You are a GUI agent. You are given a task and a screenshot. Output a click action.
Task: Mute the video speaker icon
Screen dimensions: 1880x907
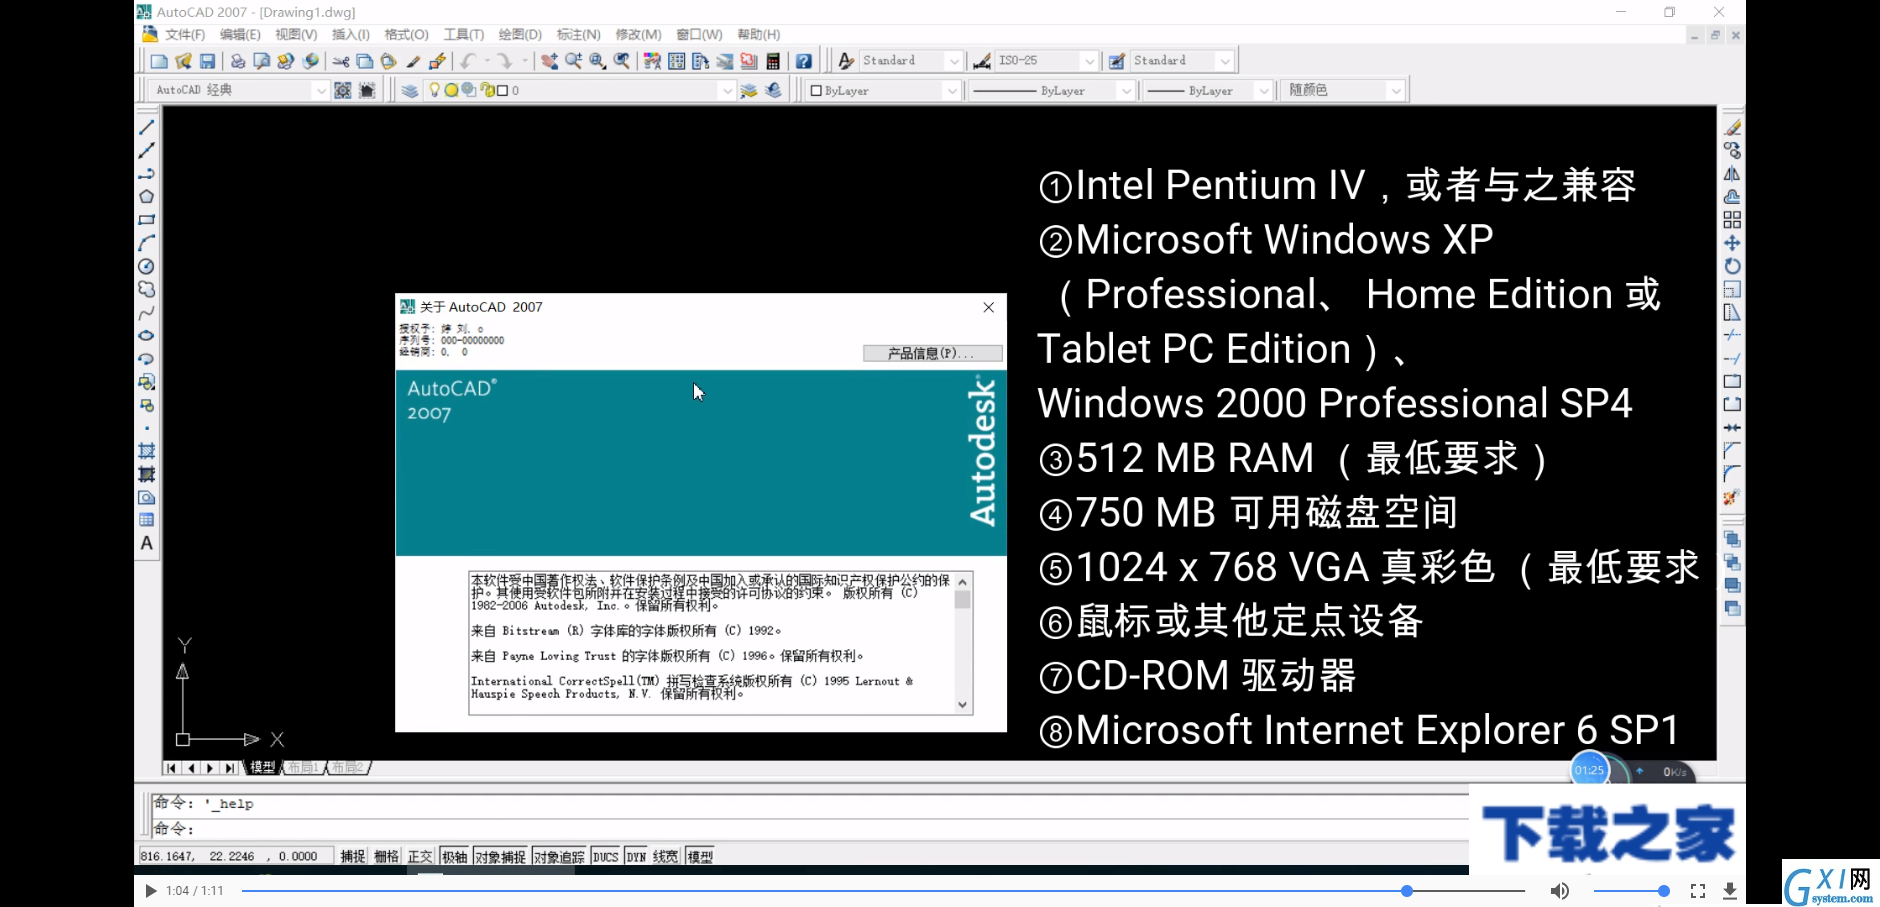(x=1559, y=891)
